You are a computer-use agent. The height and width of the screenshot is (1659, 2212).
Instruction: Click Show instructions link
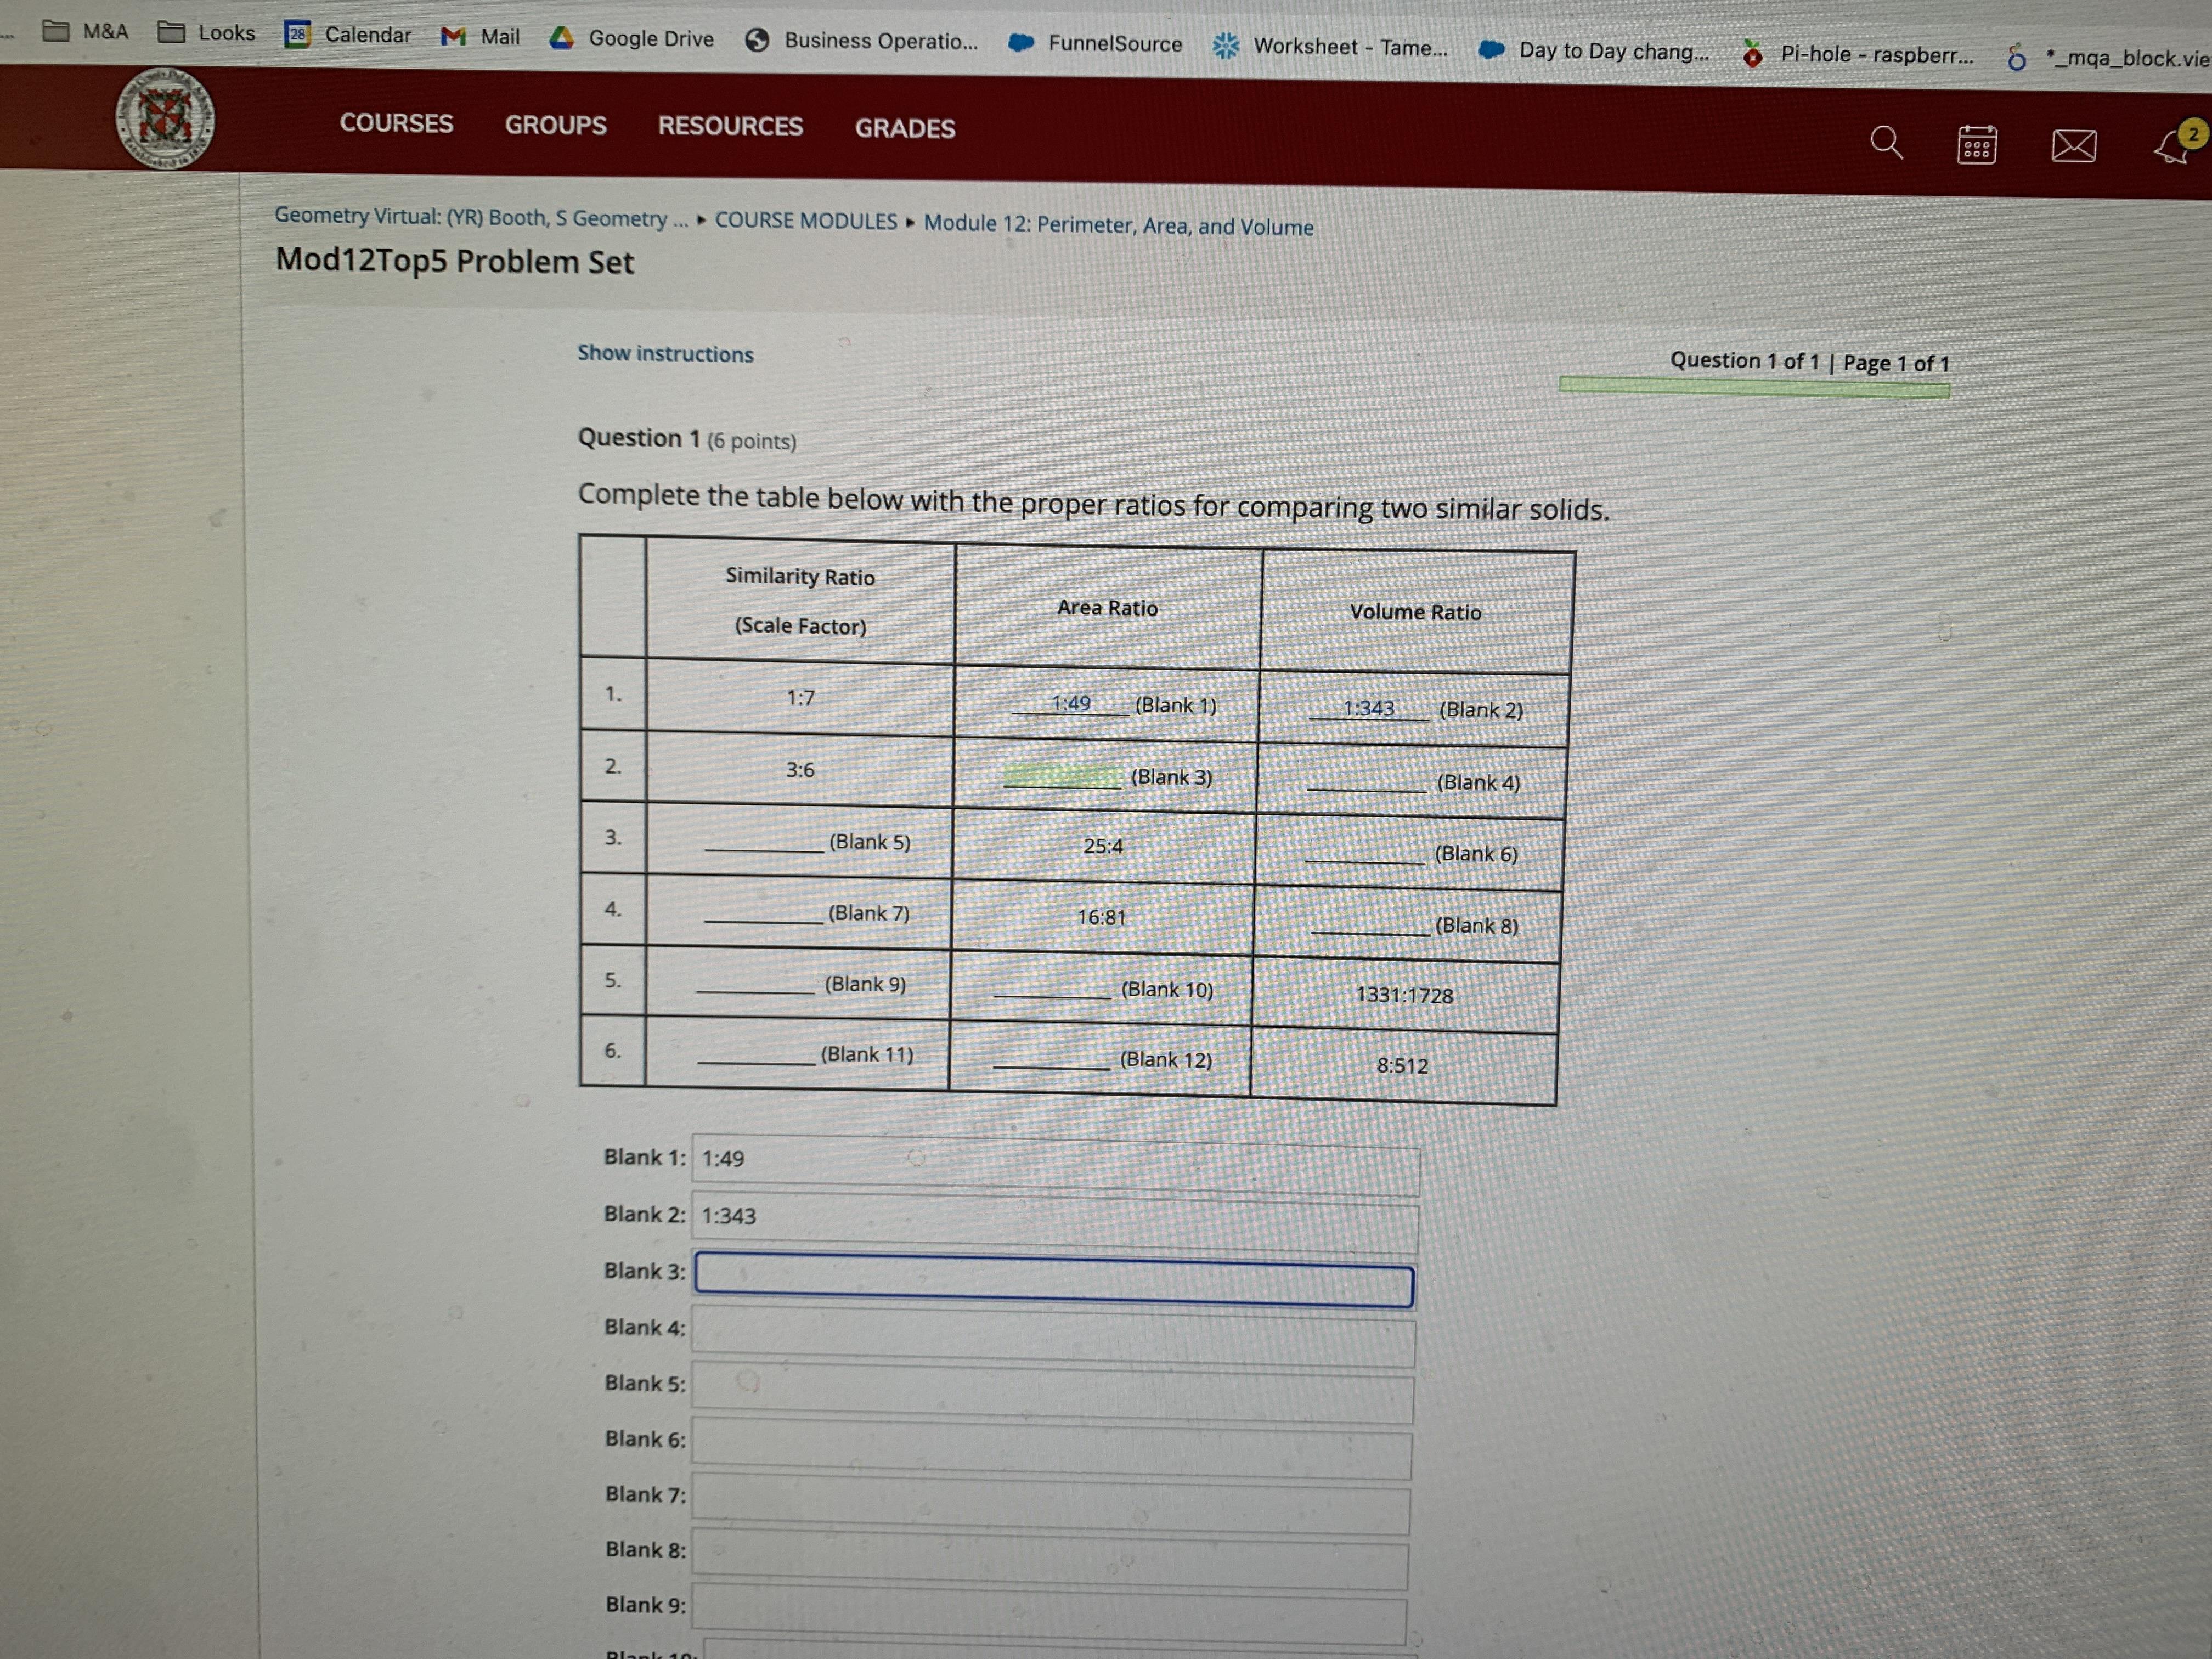point(665,354)
